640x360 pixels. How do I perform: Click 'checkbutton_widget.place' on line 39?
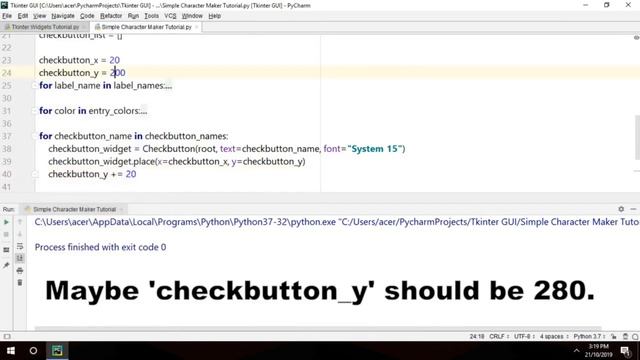[x=101, y=162]
